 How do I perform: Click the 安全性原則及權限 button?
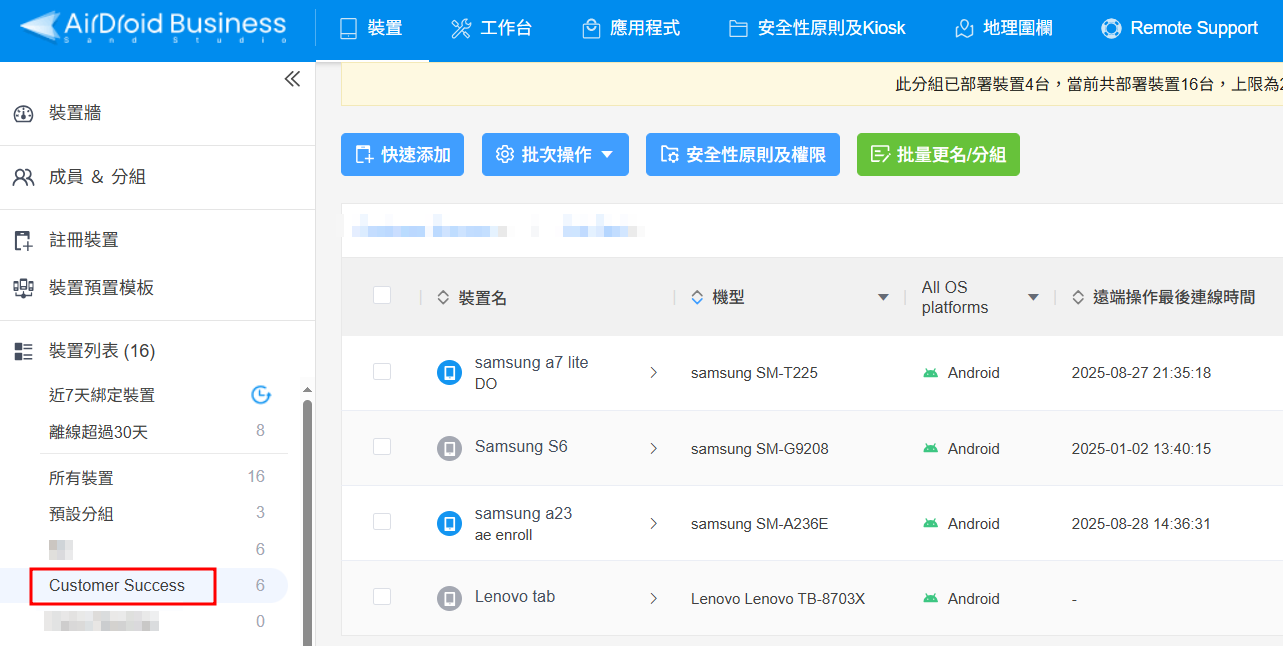pos(743,155)
